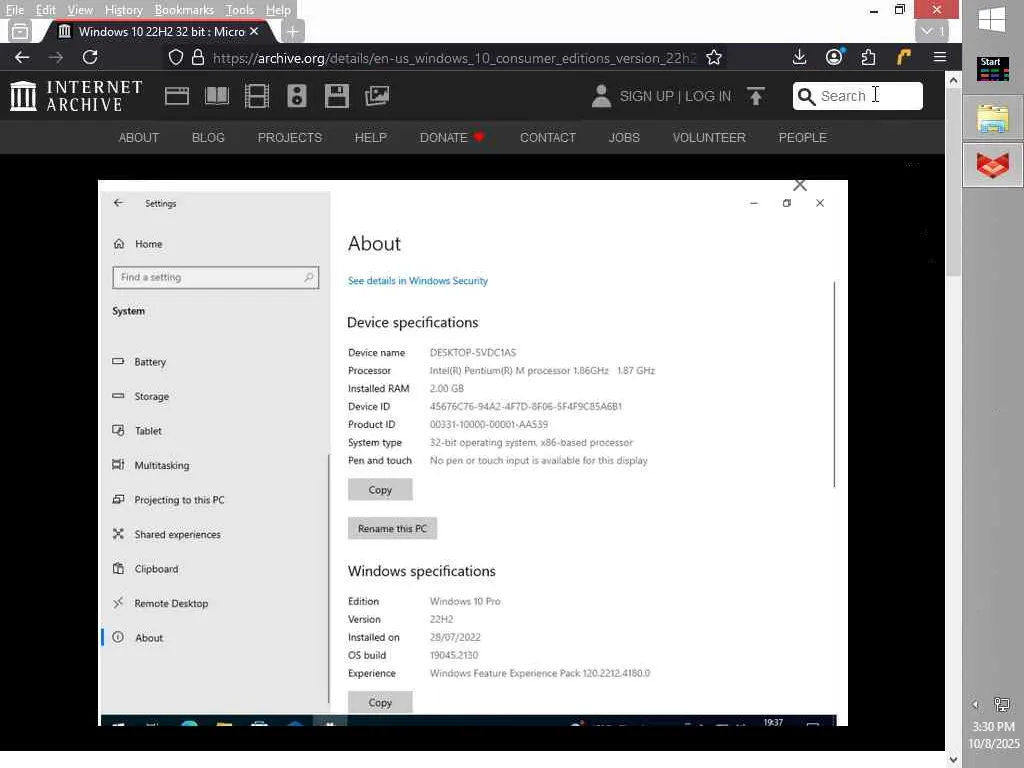Click the browser forward arrow
Viewport: 1024px width, 768px height.
coord(56,57)
